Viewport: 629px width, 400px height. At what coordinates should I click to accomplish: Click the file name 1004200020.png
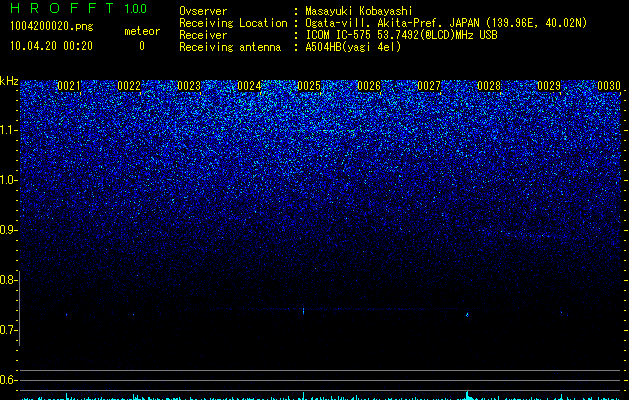51,27
